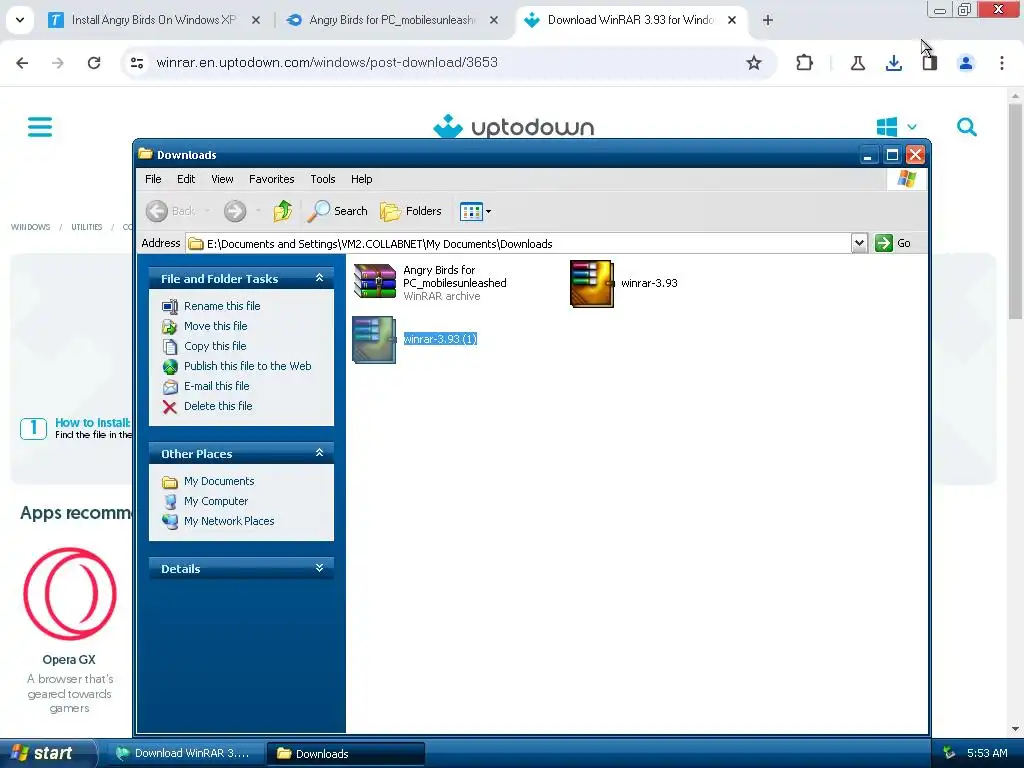Open the View menu
The height and width of the screenshot is (768, 1024).
tap(222, 179)
